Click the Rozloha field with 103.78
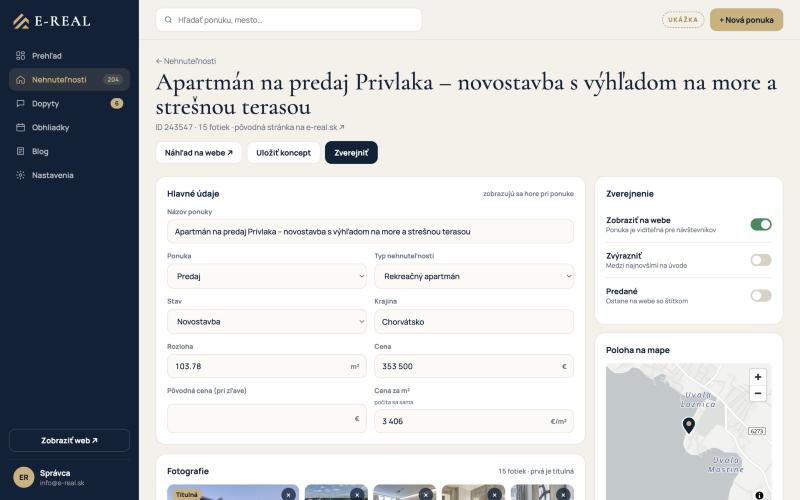Image resolution: width=800 pixels, height=500 pixels. [267, 366]
